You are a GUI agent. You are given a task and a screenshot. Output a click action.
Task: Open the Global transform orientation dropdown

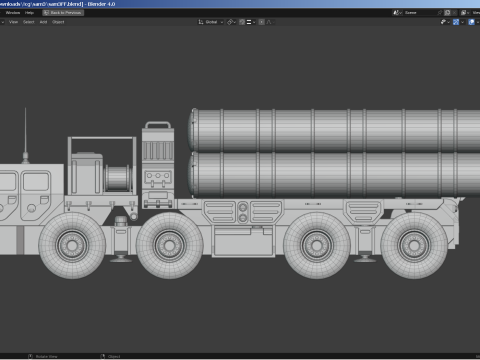[x=210, y=22]
